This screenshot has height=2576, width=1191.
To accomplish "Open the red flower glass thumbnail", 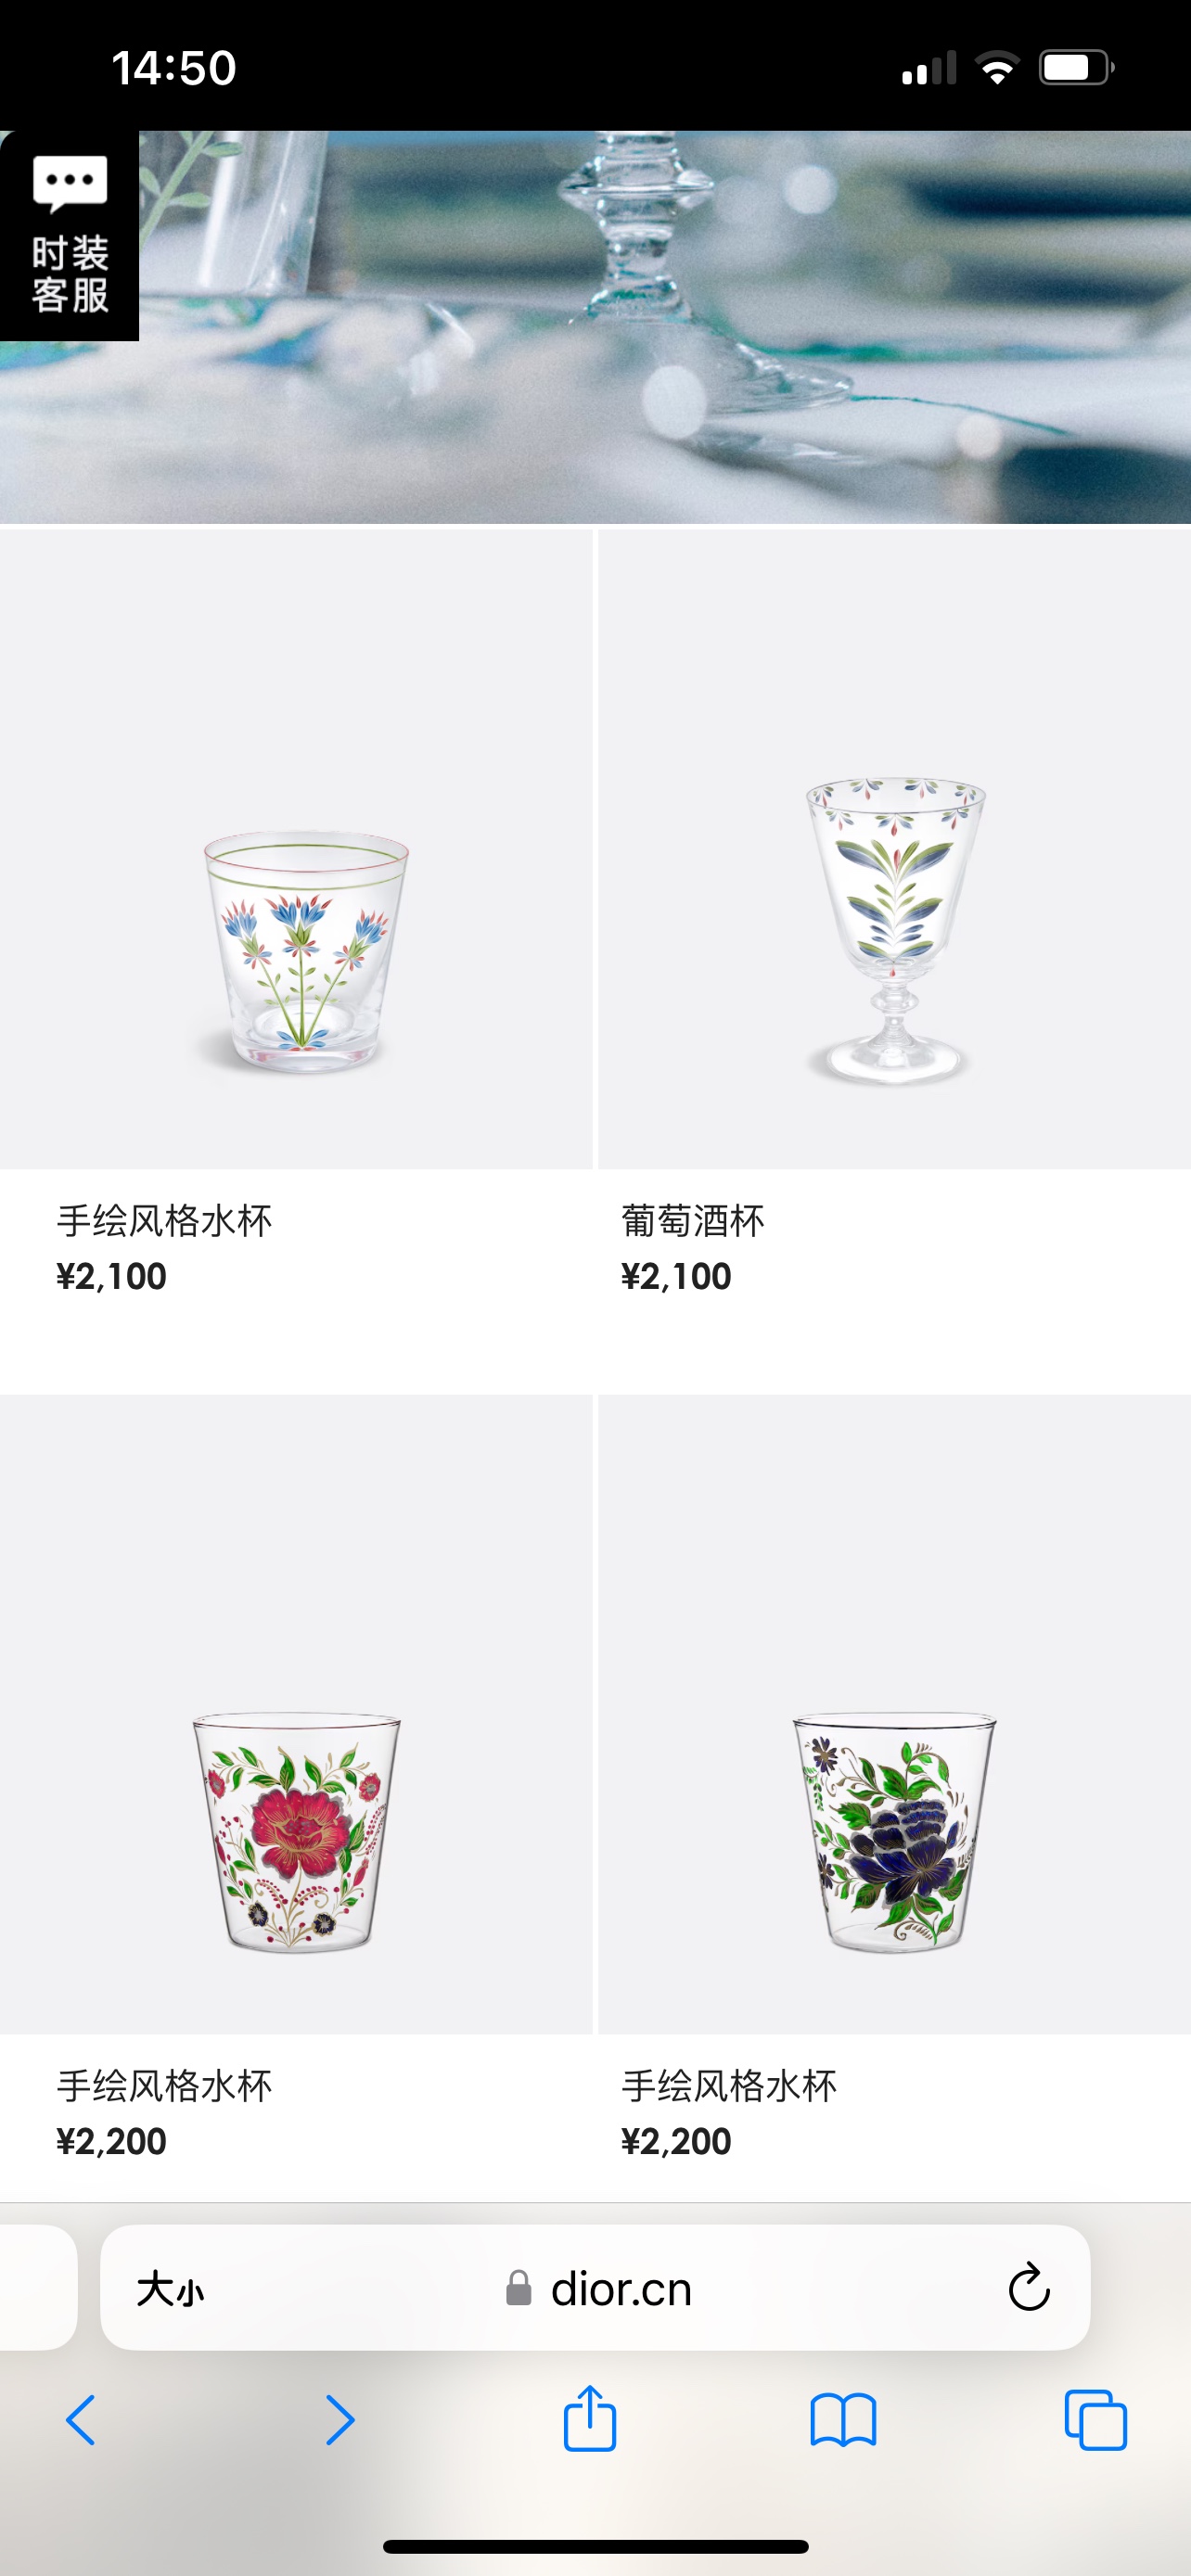I will point(296,1714).
